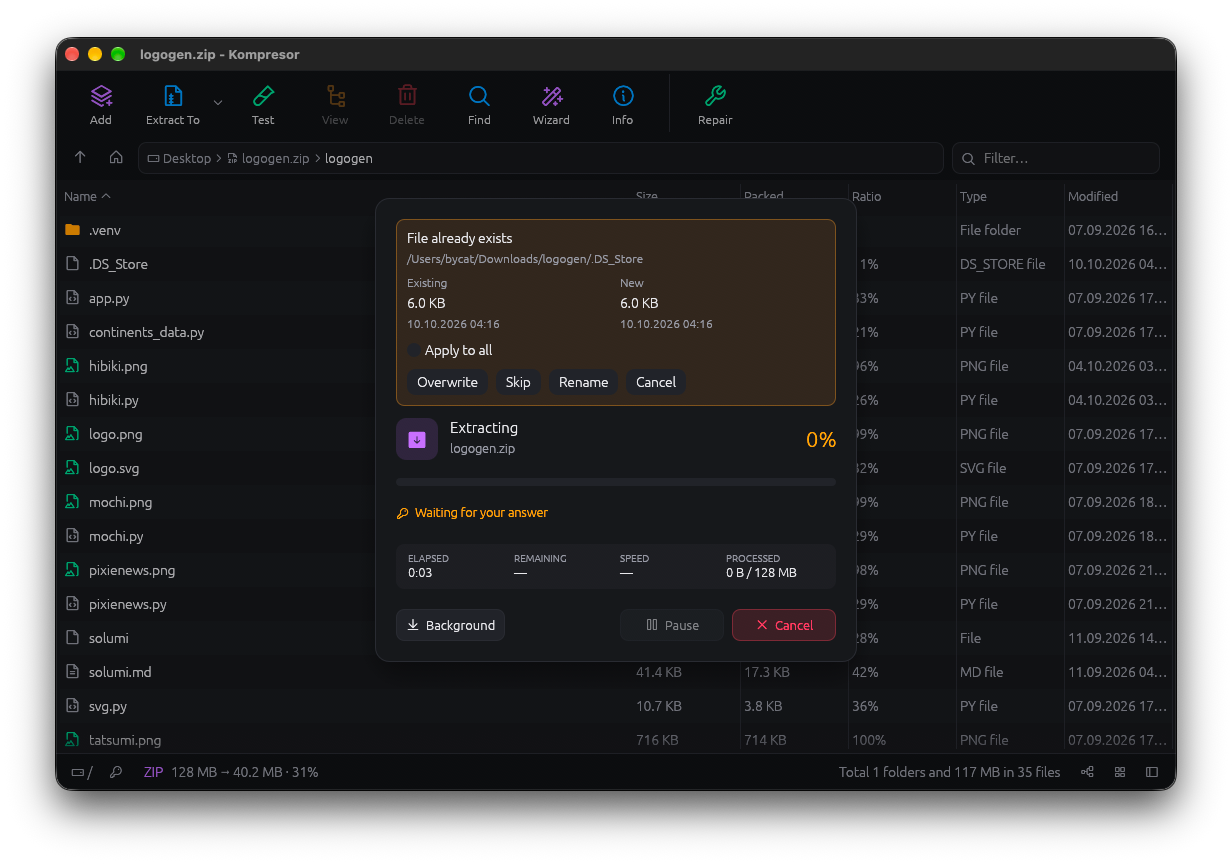Sort by the Type column header
The width and height of the screenshot is (1232, 864).
(973, 196)
